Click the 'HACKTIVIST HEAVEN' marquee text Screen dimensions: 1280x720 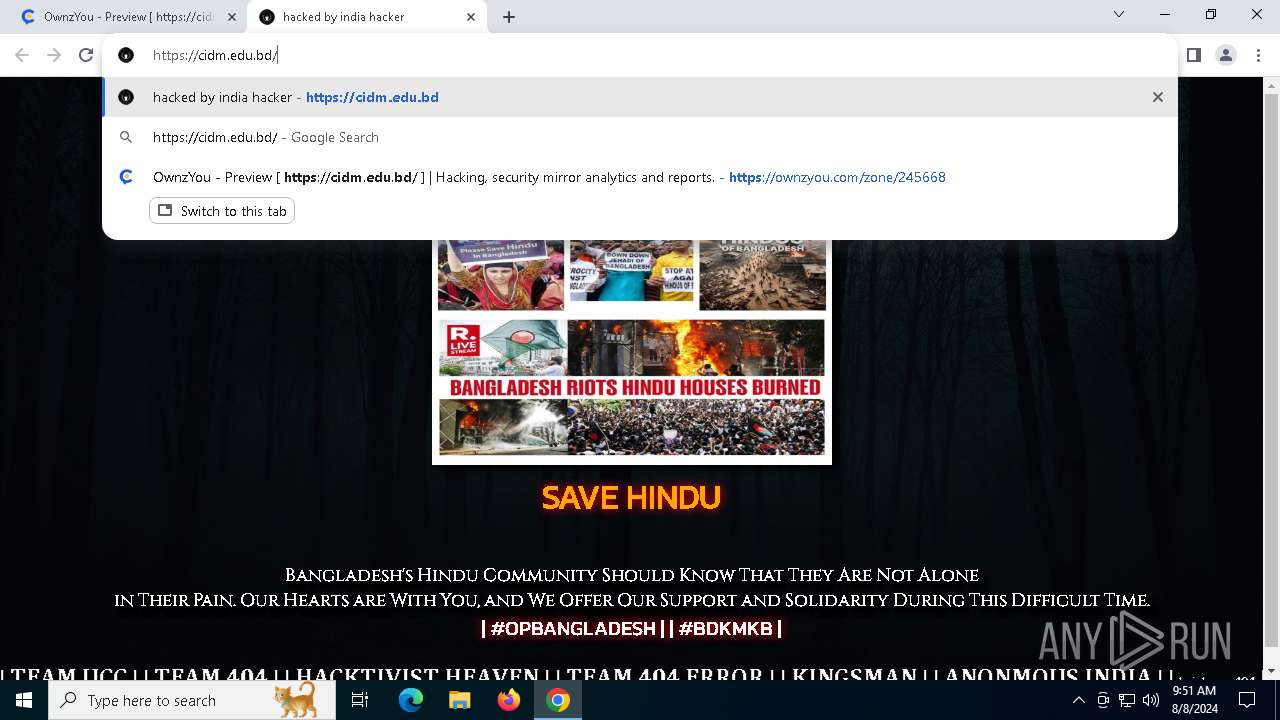point(417,676)
